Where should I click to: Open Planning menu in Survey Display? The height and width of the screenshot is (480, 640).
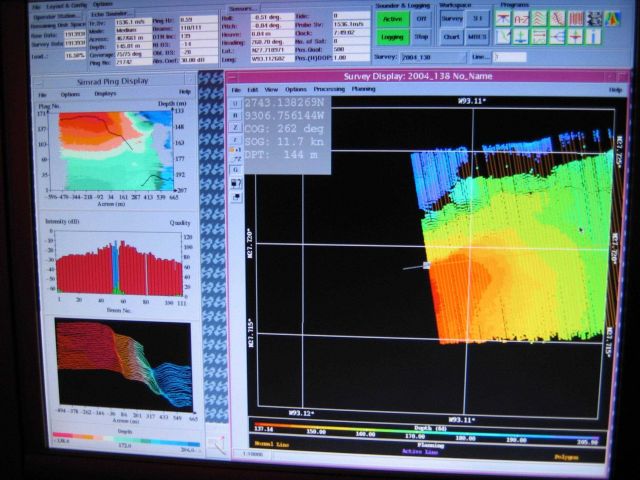pos(363,89)
